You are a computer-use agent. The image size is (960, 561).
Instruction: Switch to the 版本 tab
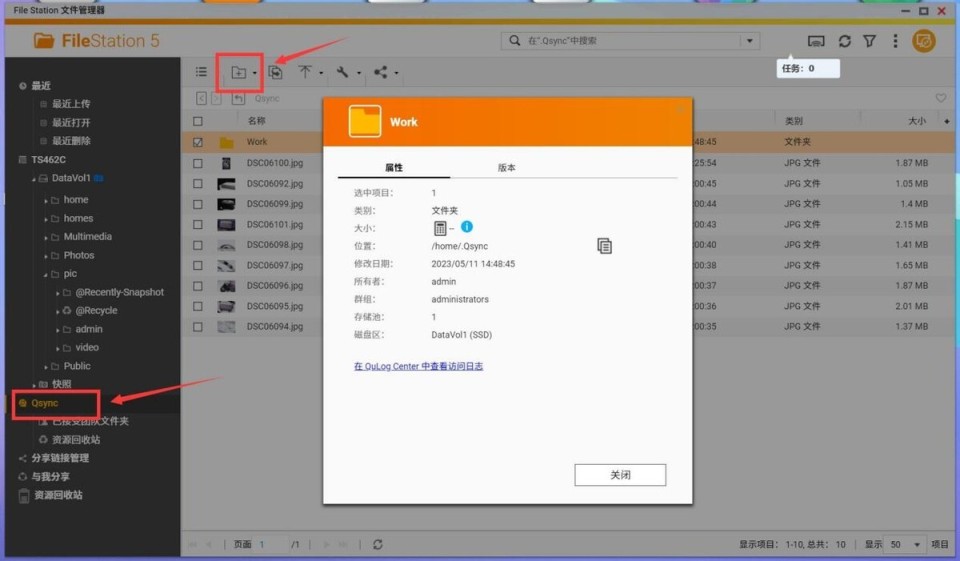[x=506, y=167]
